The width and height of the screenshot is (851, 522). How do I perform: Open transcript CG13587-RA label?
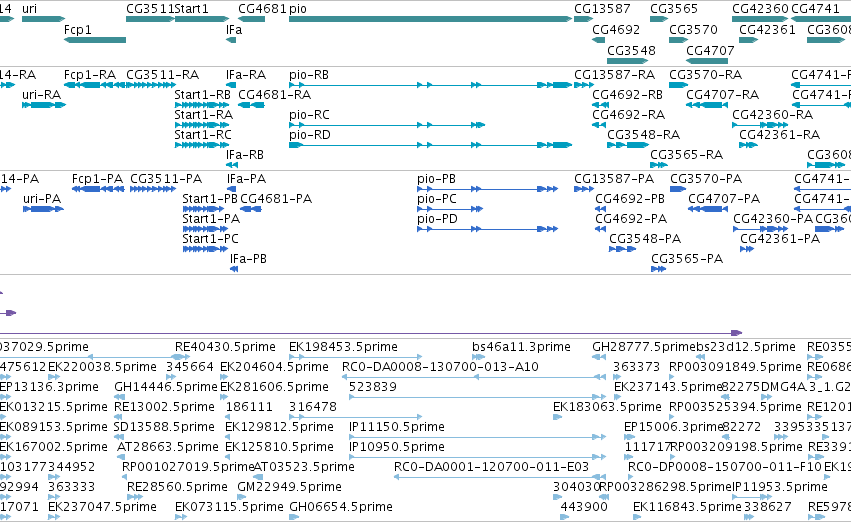(x=614, y=75)
